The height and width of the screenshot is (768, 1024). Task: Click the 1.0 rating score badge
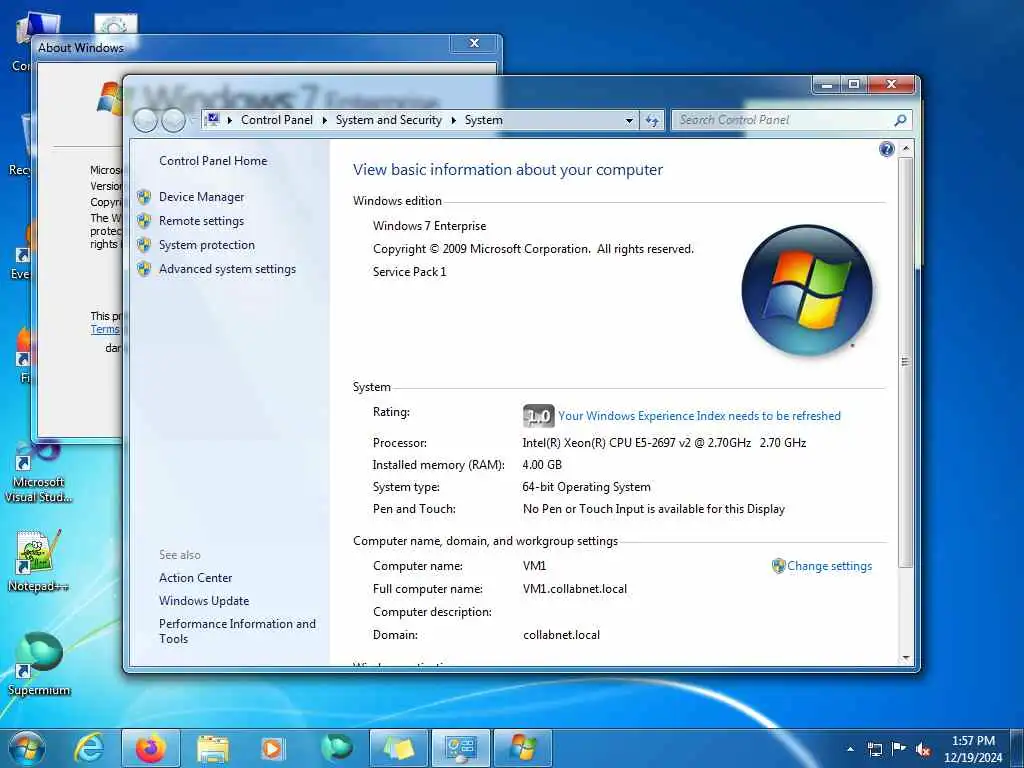[539, 416]
